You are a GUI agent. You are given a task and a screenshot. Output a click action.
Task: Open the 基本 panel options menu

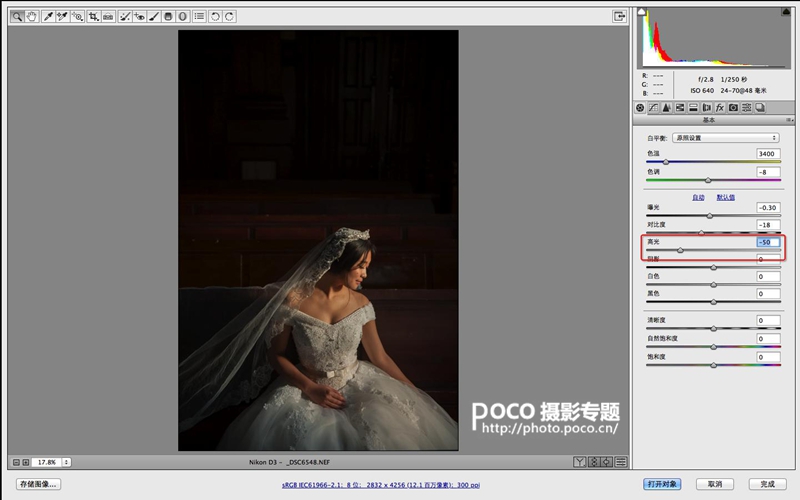(x=789, y=120)
